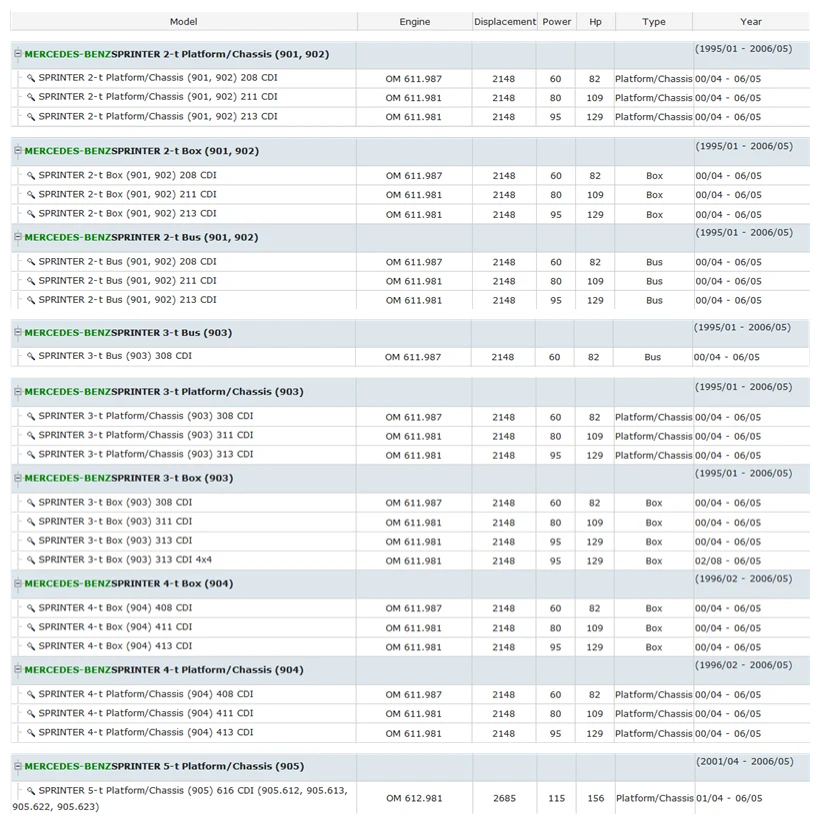Click the Year column header
The height and width of the screenshot is (824, 820).
[751, 22]
